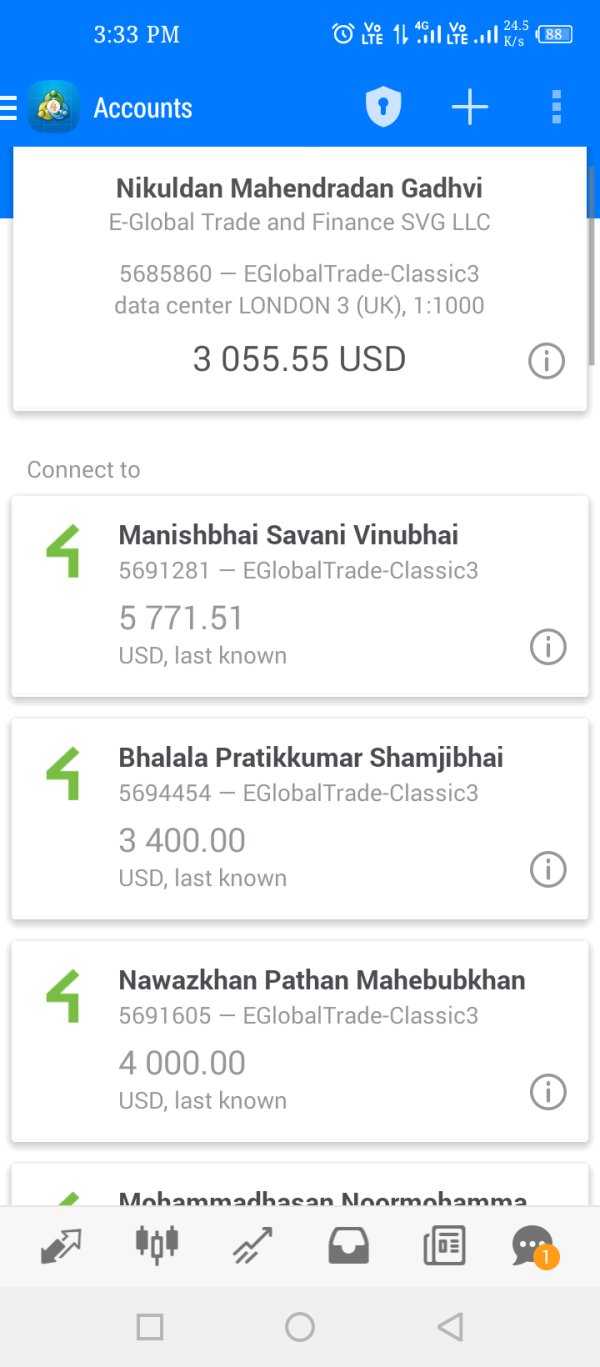Switch to the Quotes tab
Screen dimensions: 600x1367
tap(61, 1246)
